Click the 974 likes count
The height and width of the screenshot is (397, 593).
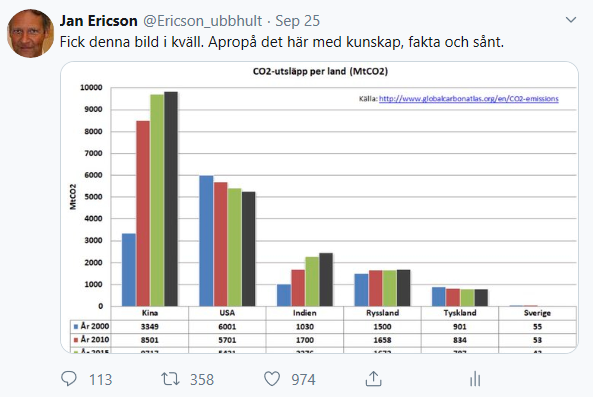coord(303,380)
